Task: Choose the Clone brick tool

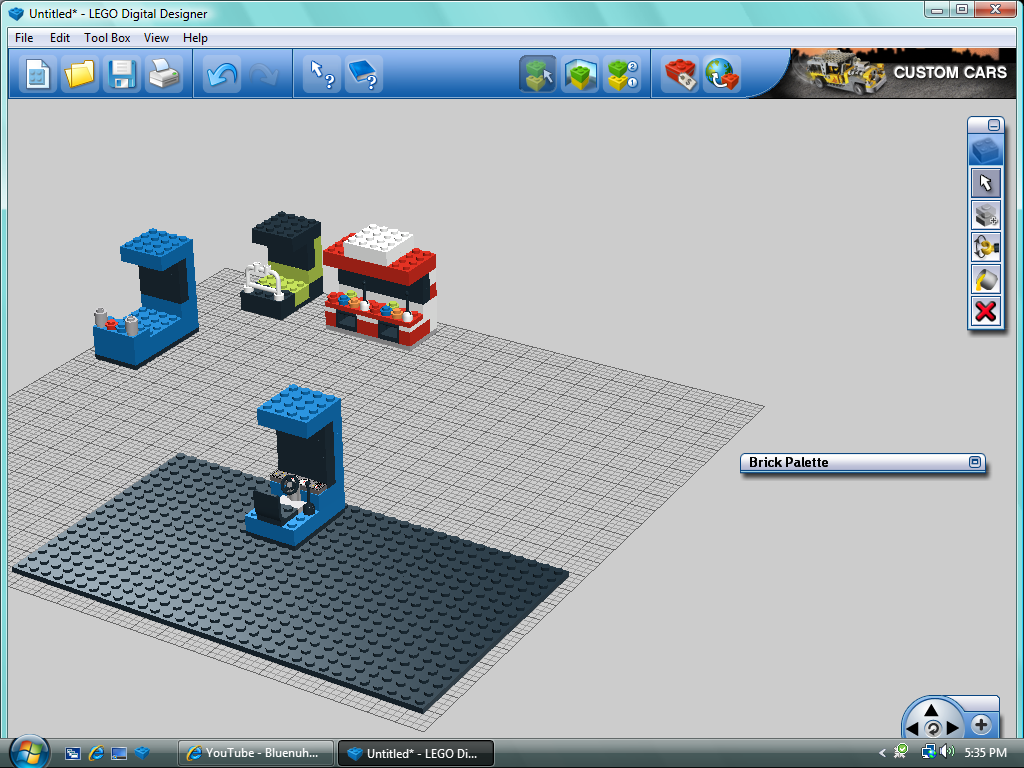Action: [x=985, y=215]
